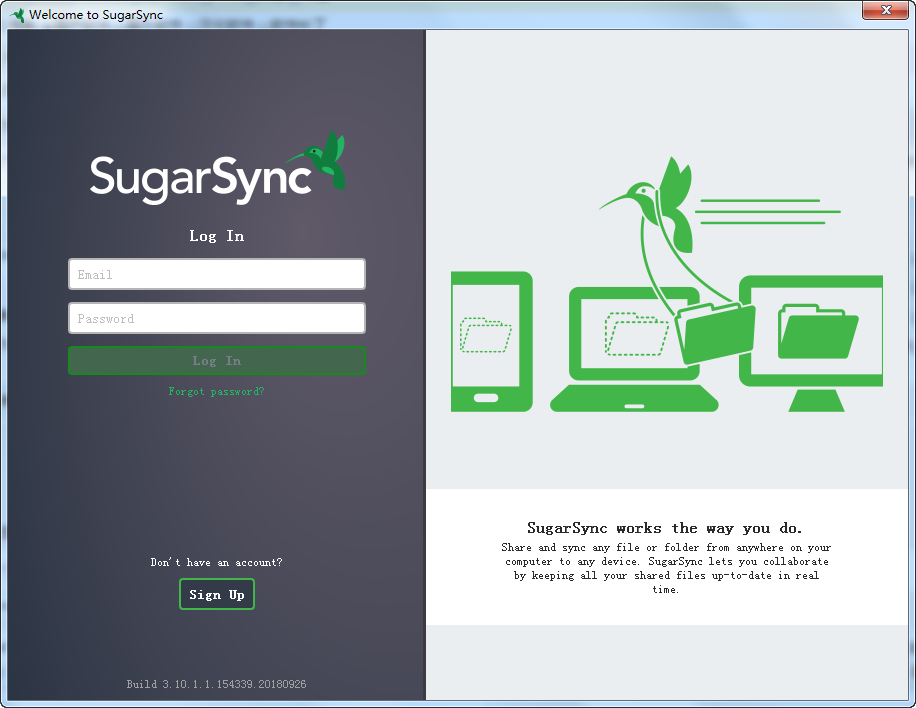916x708 pixels.
Task: Focus the Password input field
Action: (217, 318)
